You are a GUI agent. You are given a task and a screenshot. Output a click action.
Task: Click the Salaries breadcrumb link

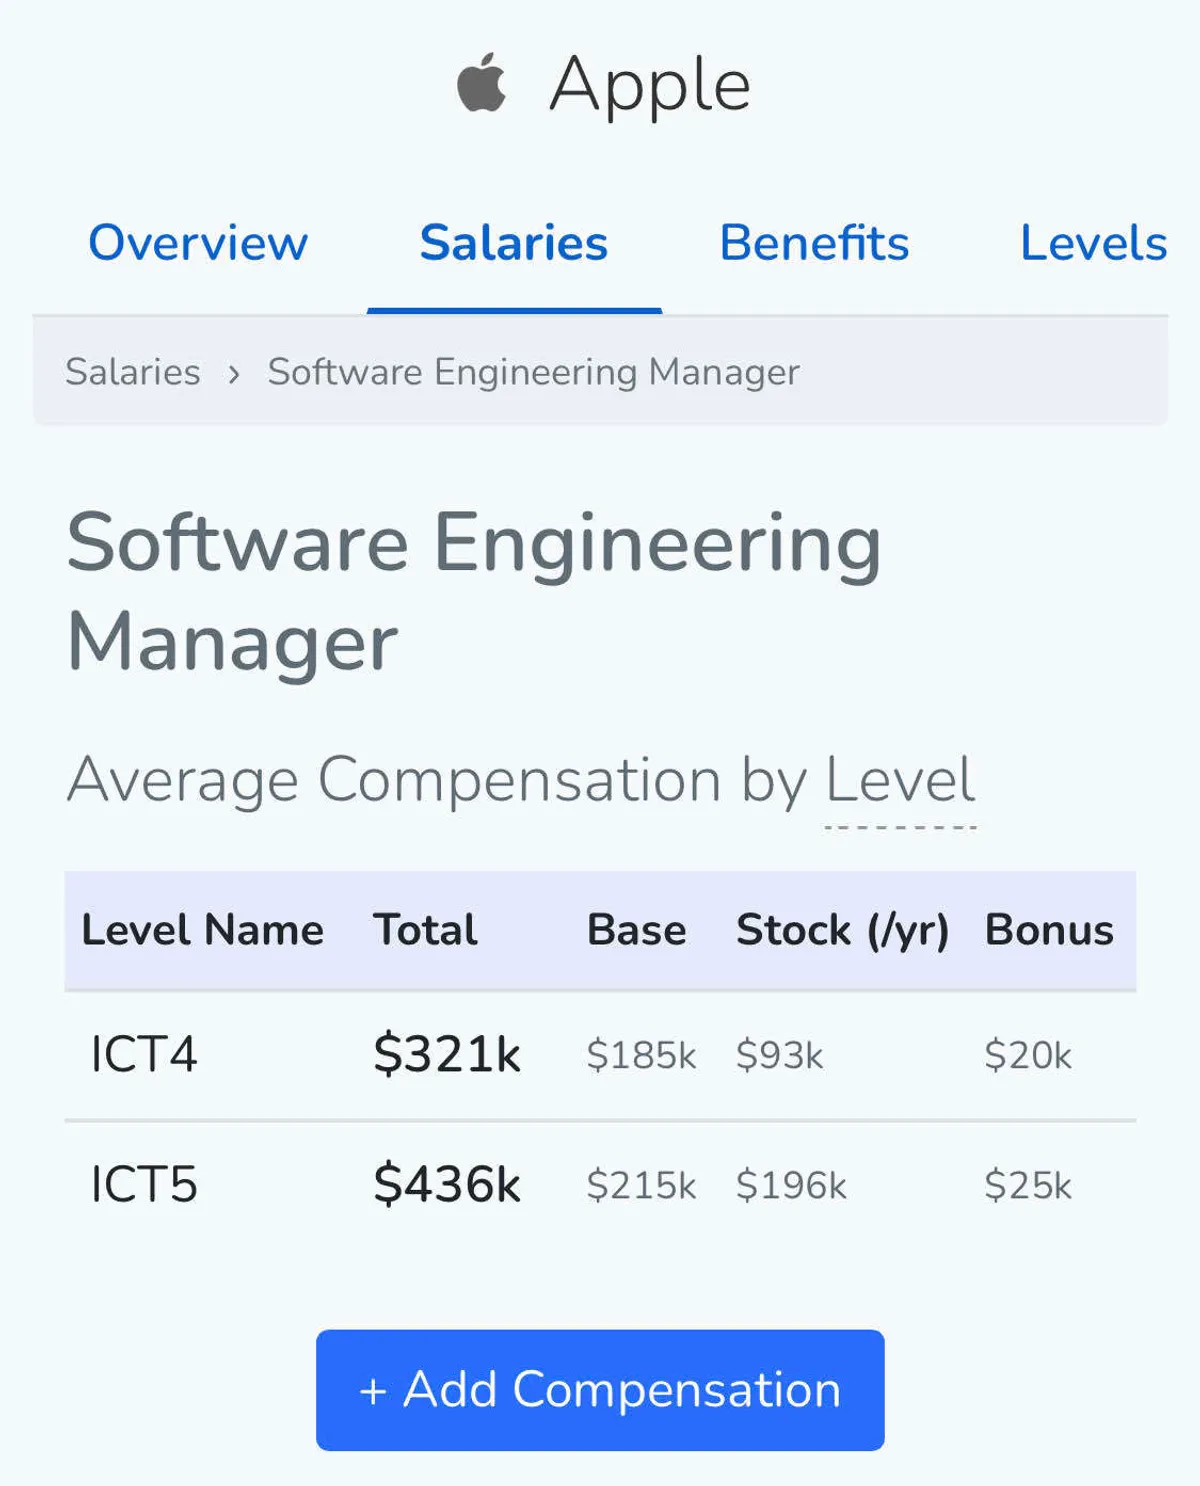coord(133,372)
